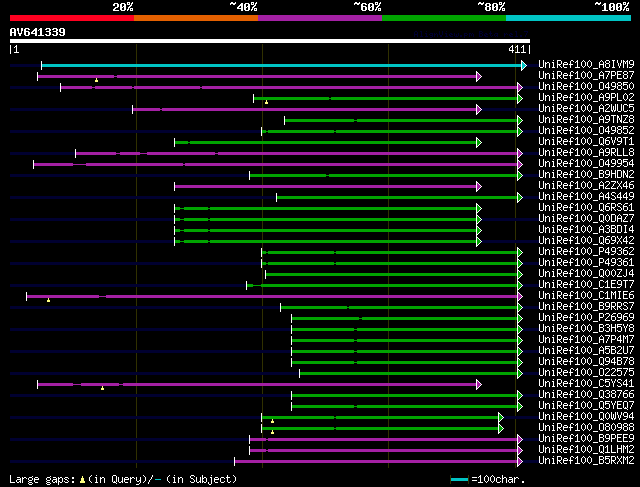
Task: Click the green ~80% identity color band
Action: coord(444,18)
